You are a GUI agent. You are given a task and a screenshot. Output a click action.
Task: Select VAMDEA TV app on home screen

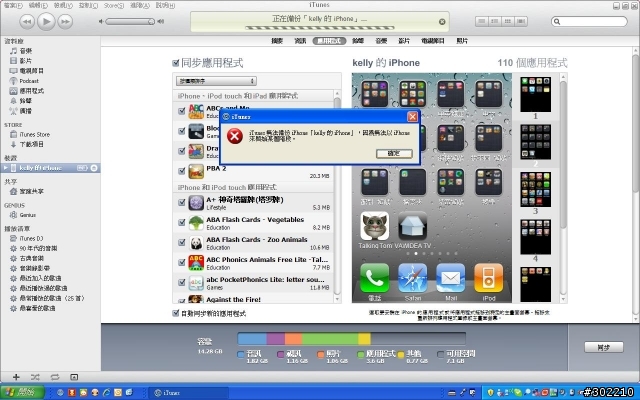[413, 226]
